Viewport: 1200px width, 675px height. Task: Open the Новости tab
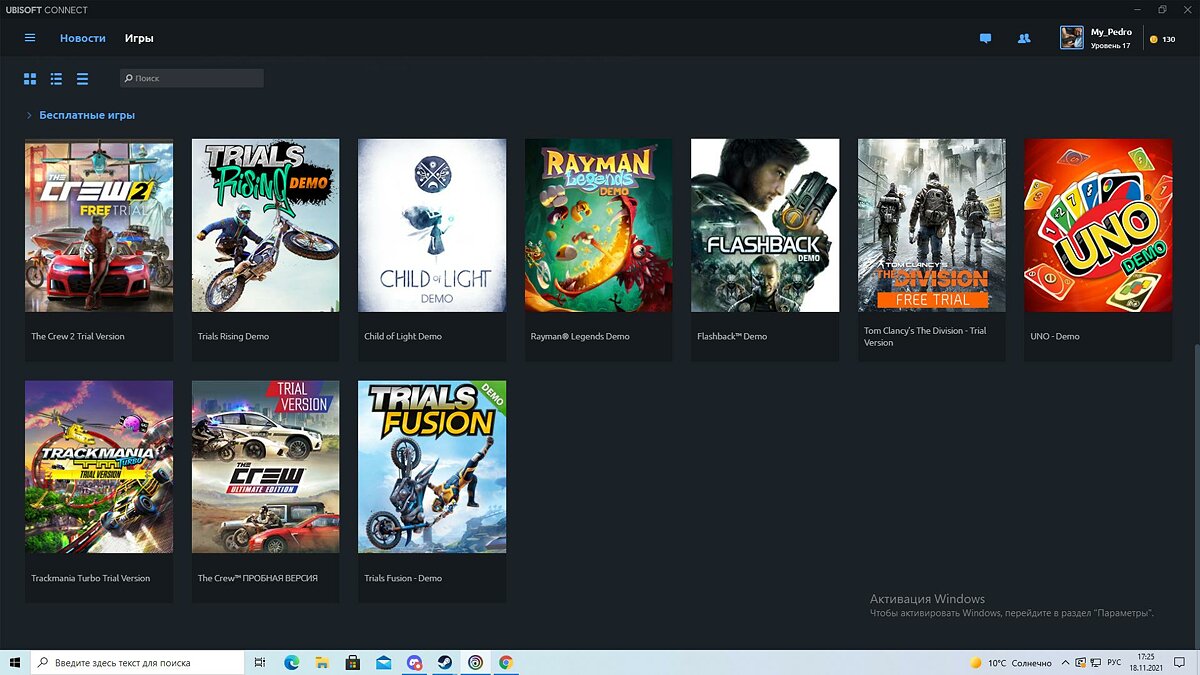pos(82,38)
